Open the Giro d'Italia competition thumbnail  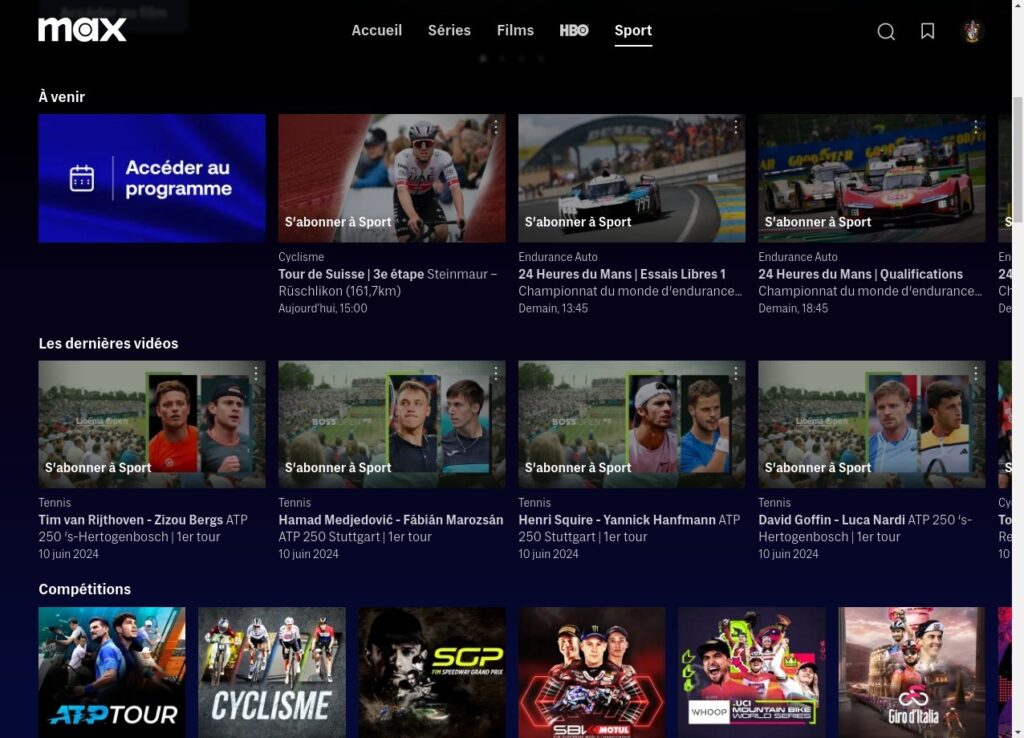911,672
